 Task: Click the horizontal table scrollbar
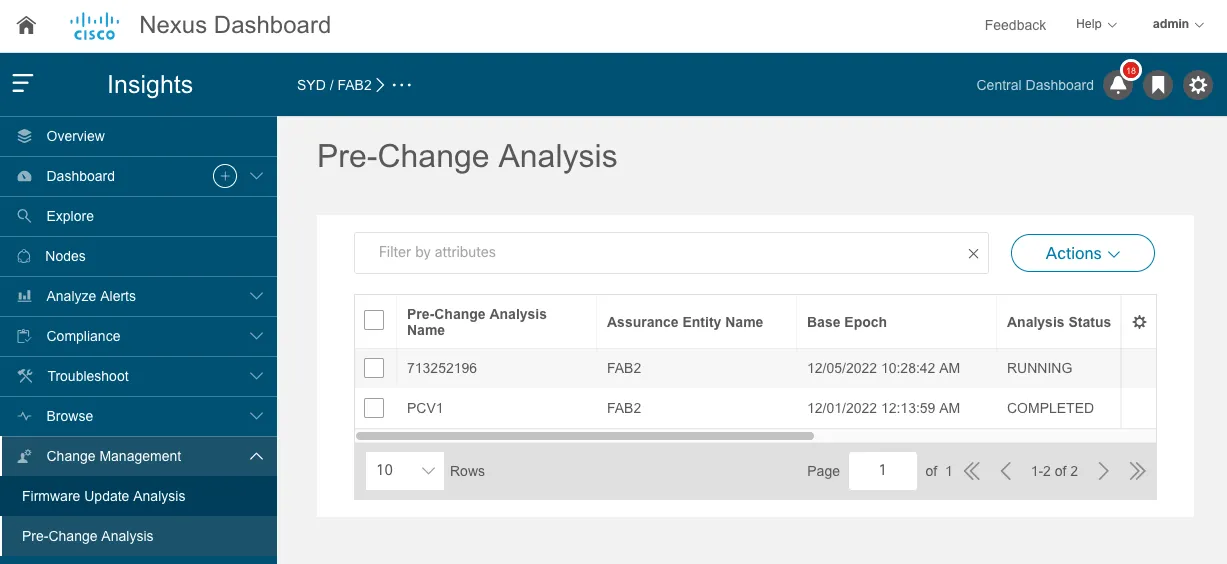click(585, 436)
